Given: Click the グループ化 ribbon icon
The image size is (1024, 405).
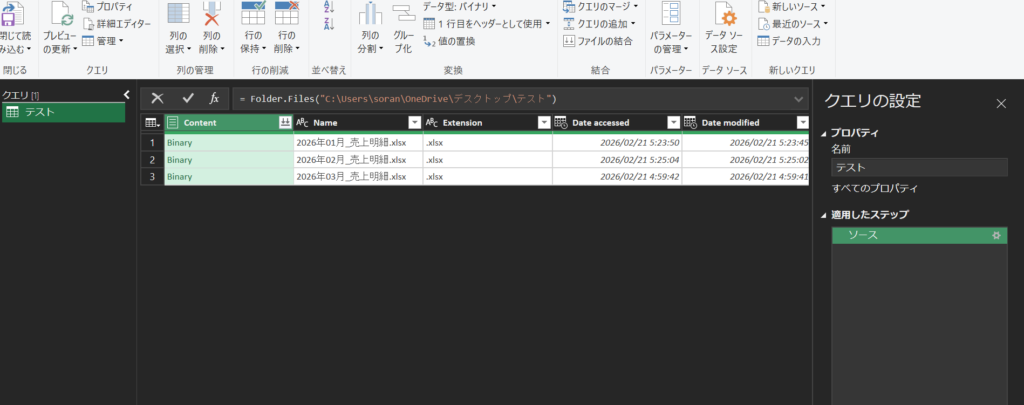Looking at the screenshot, I should tap(403, 30).
